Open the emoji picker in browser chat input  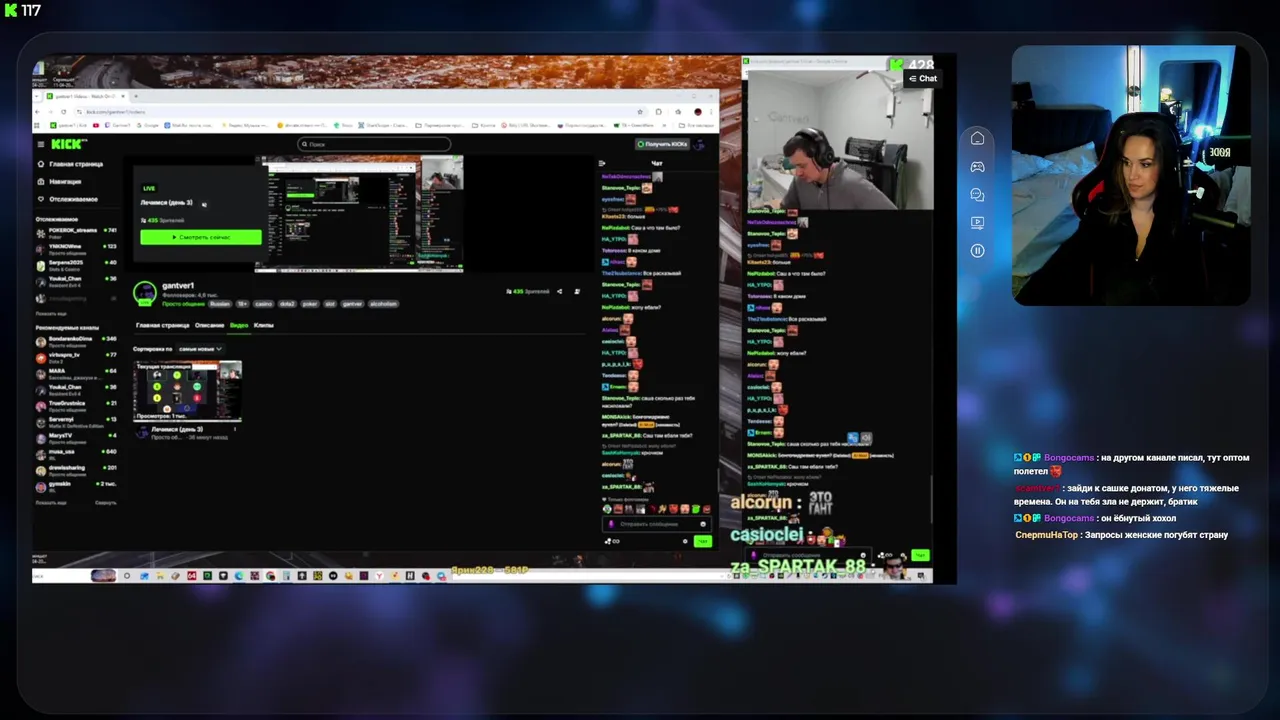pyautogui.click(x=704, y=524)
